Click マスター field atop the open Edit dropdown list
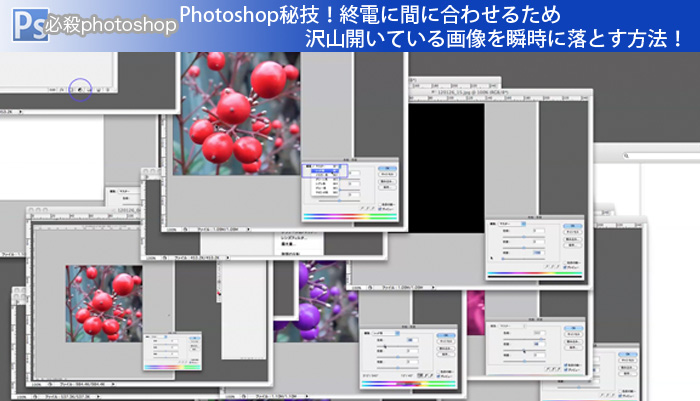This screenshot has width=700, height=401. 325,166
